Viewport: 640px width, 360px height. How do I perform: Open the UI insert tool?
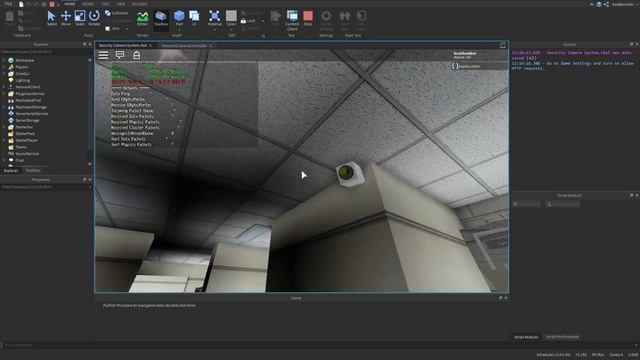pos(194,18)
